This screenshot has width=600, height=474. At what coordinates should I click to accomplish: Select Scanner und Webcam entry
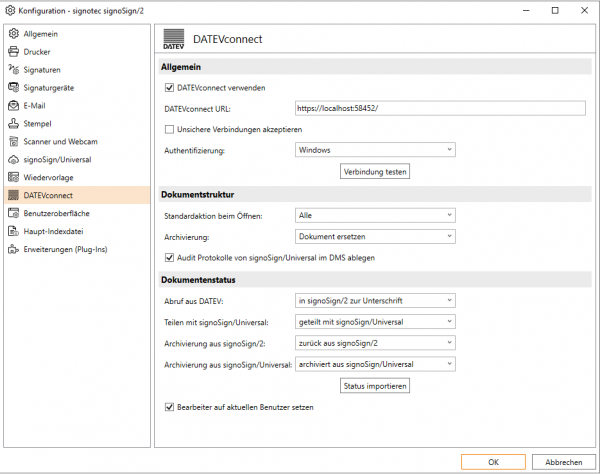[x=77, y=142]
